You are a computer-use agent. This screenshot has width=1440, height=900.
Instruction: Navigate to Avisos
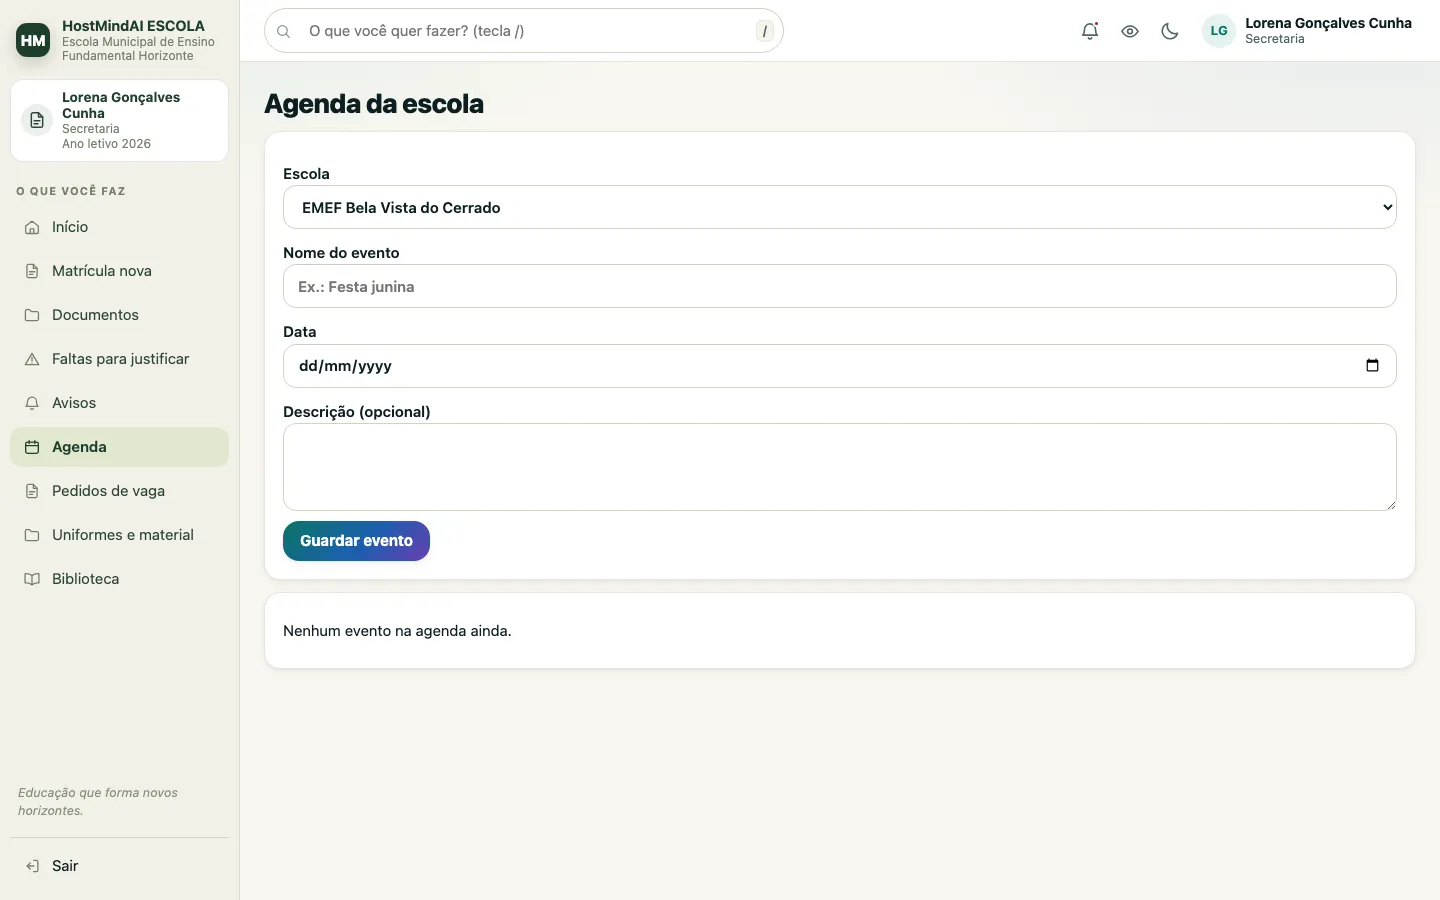(119, 403)
